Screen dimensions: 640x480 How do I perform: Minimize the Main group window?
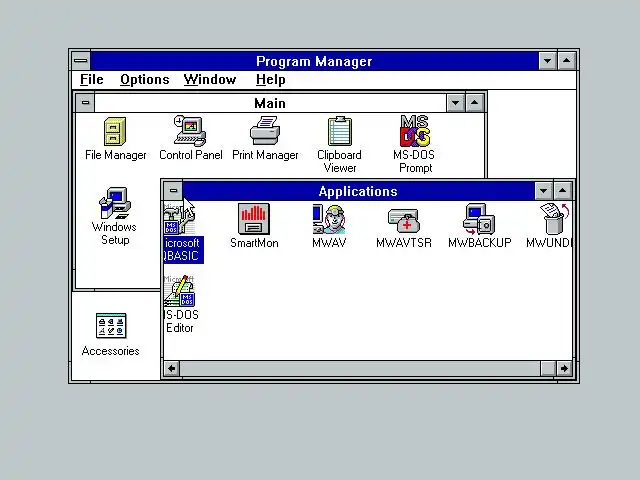pos(456,102)
